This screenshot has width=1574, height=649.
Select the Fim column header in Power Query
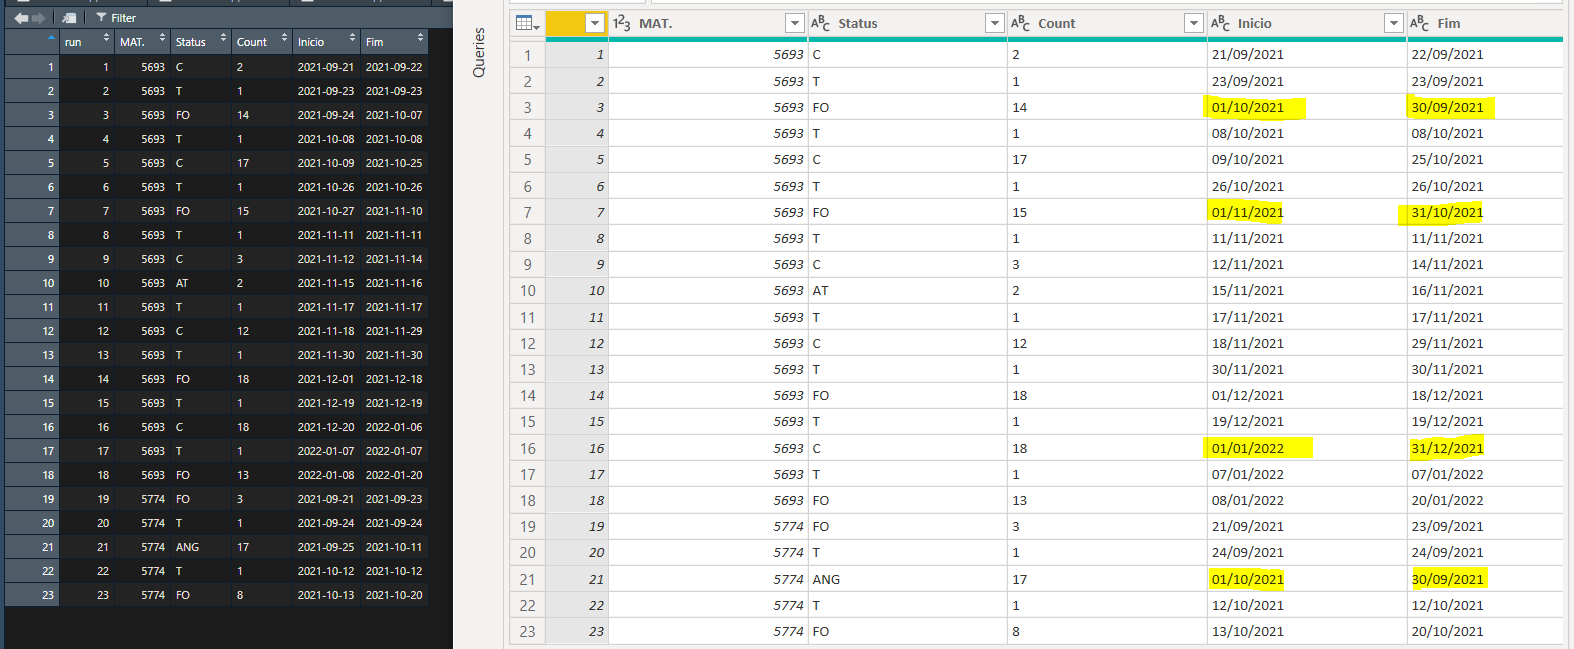tap(1485, 23)
